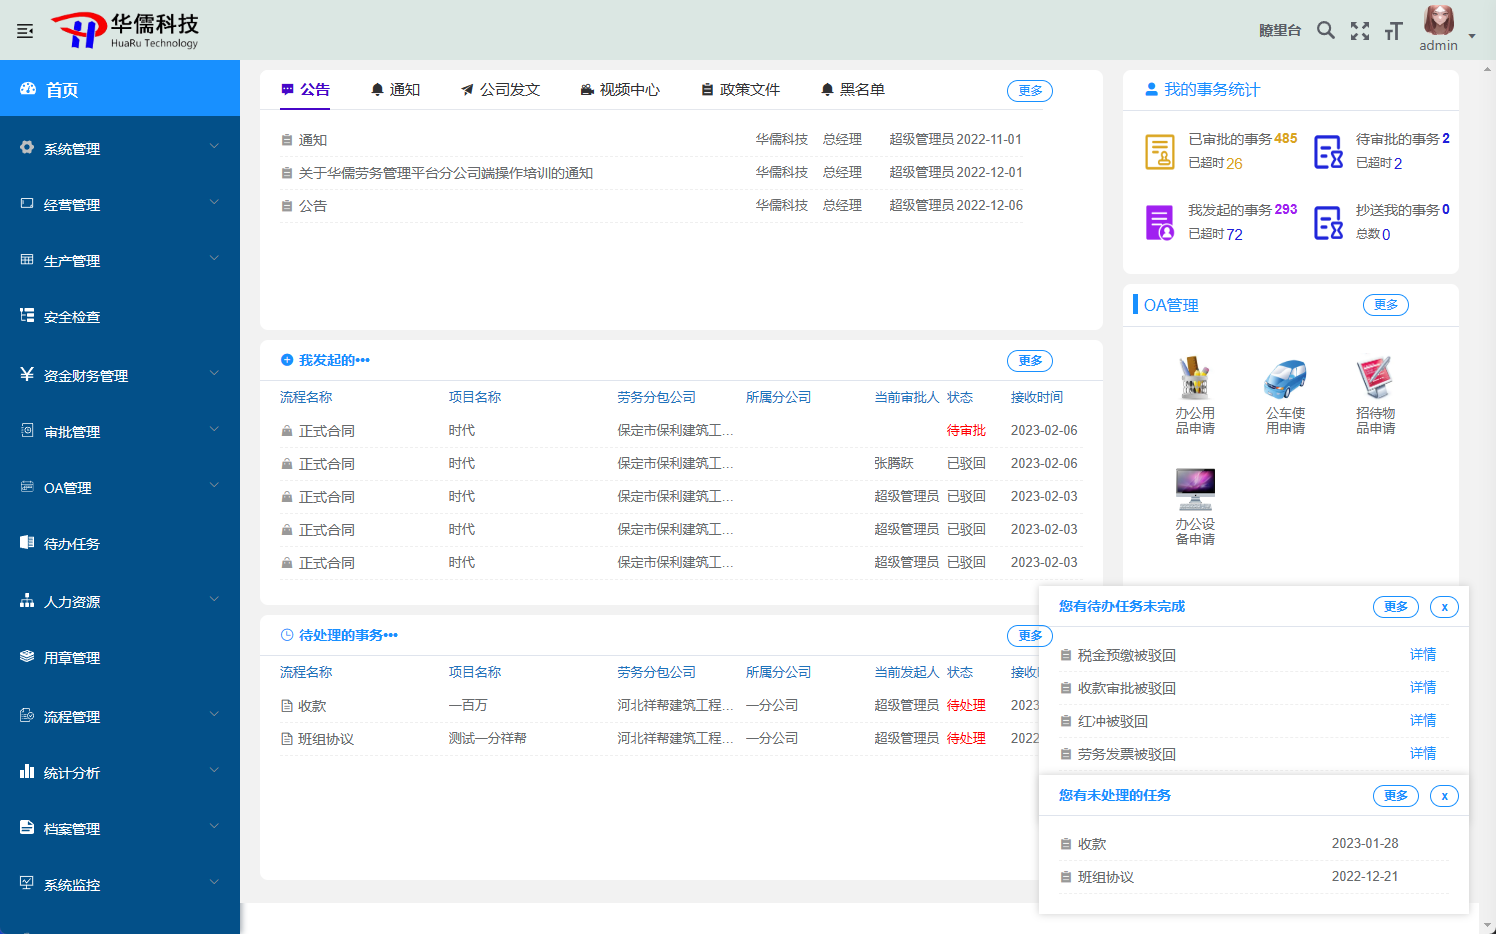This screenshot has height=934, width=1496.
Task: Click the font size adjustment icon
Action: [x=1393, y=32]
